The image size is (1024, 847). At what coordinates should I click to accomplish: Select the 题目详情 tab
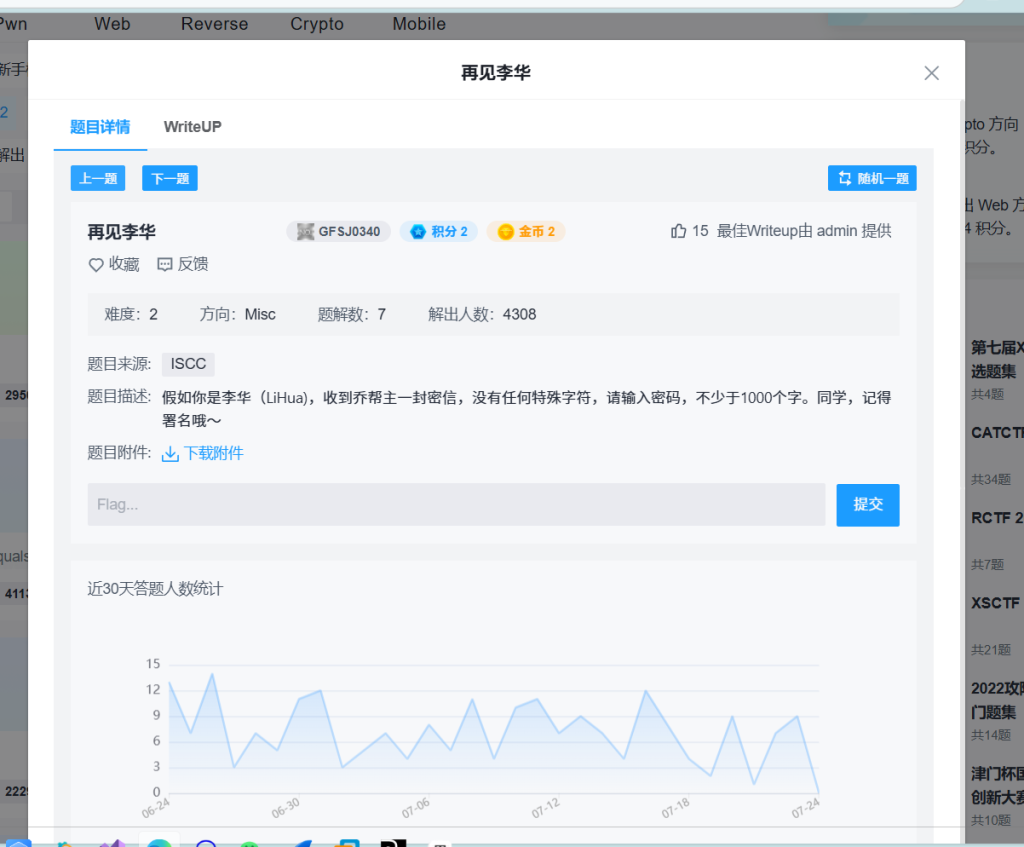100,127
